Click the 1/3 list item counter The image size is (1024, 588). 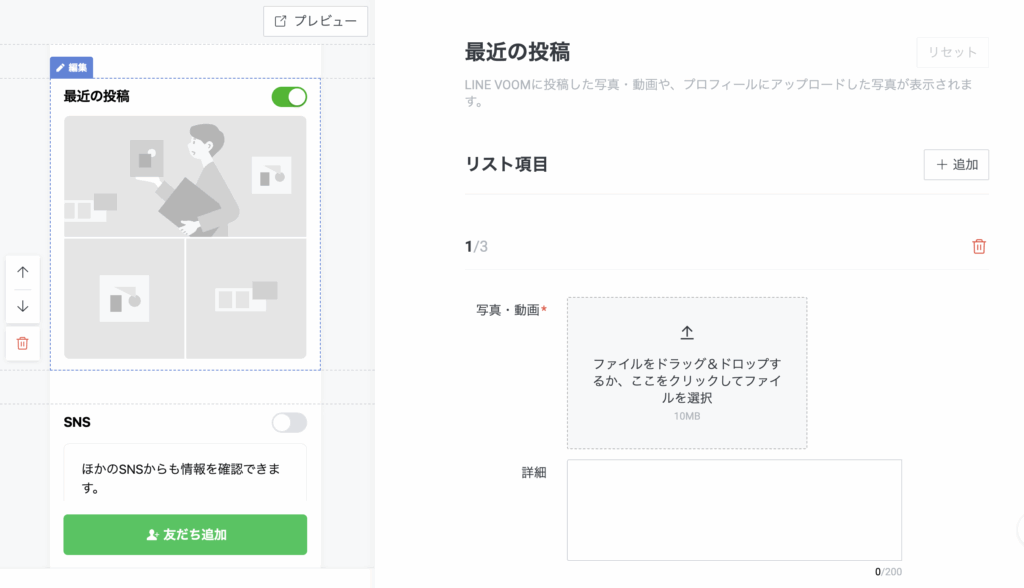tap(476, 247)
